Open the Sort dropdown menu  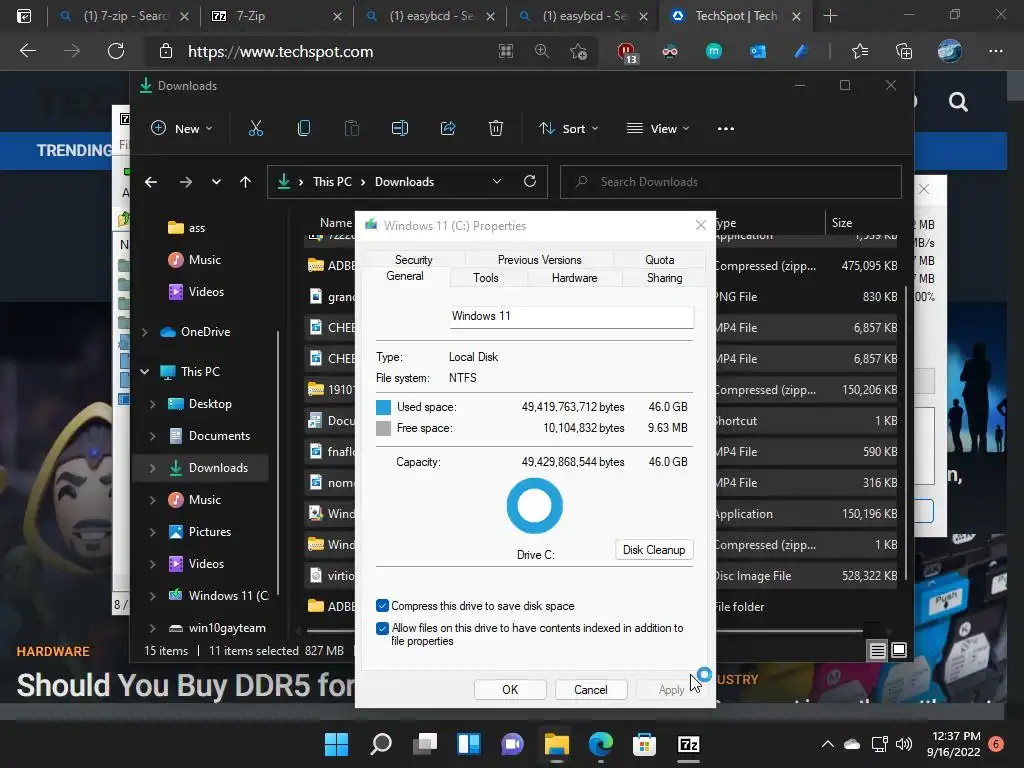pyautogui.click(x=568, y=129)
